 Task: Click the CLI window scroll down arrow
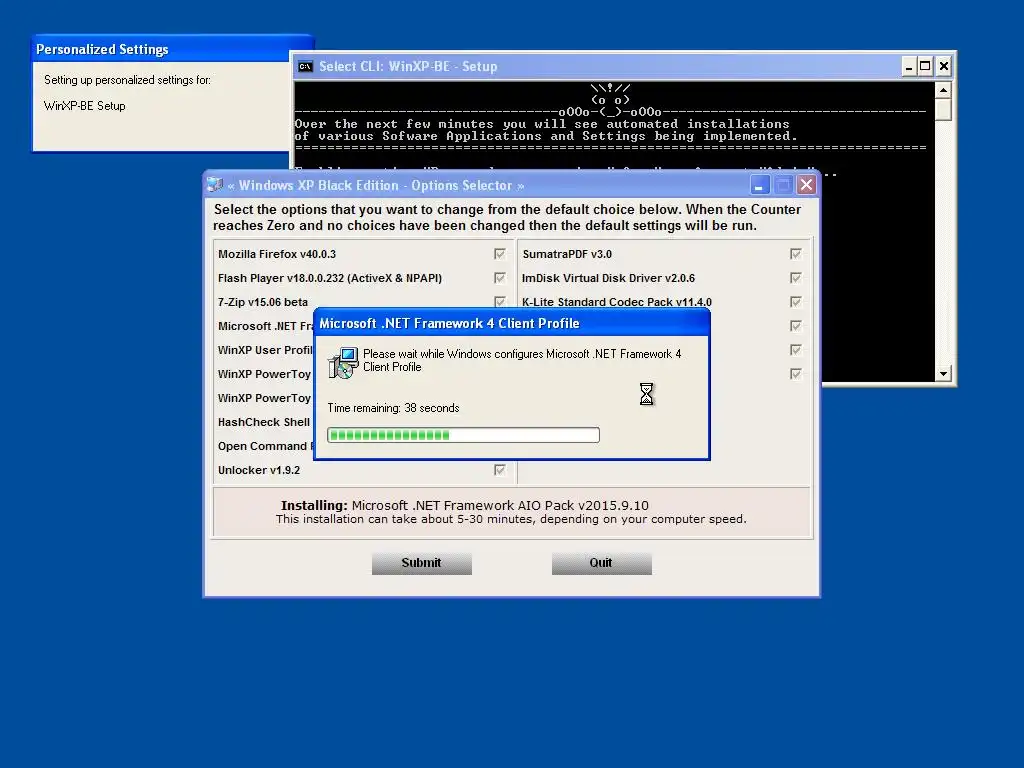pos(943,374)
